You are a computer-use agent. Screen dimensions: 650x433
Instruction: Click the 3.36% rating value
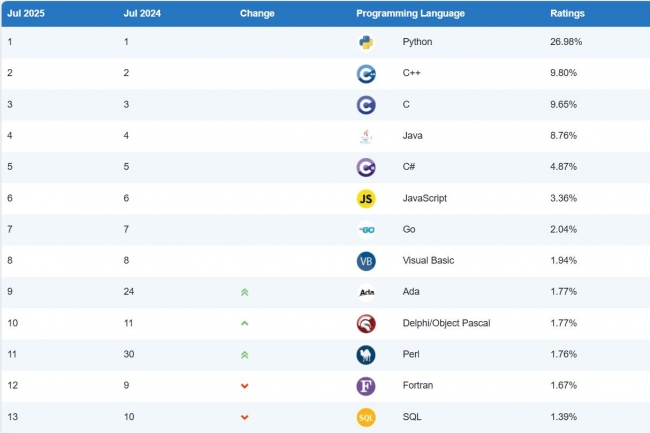[x=563, y=198]
